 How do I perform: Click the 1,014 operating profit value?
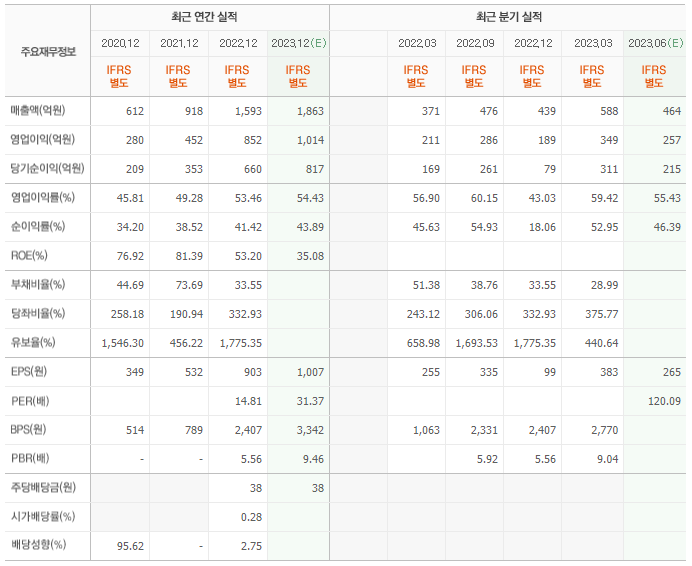pyautogui.click(x=310, y=140)
